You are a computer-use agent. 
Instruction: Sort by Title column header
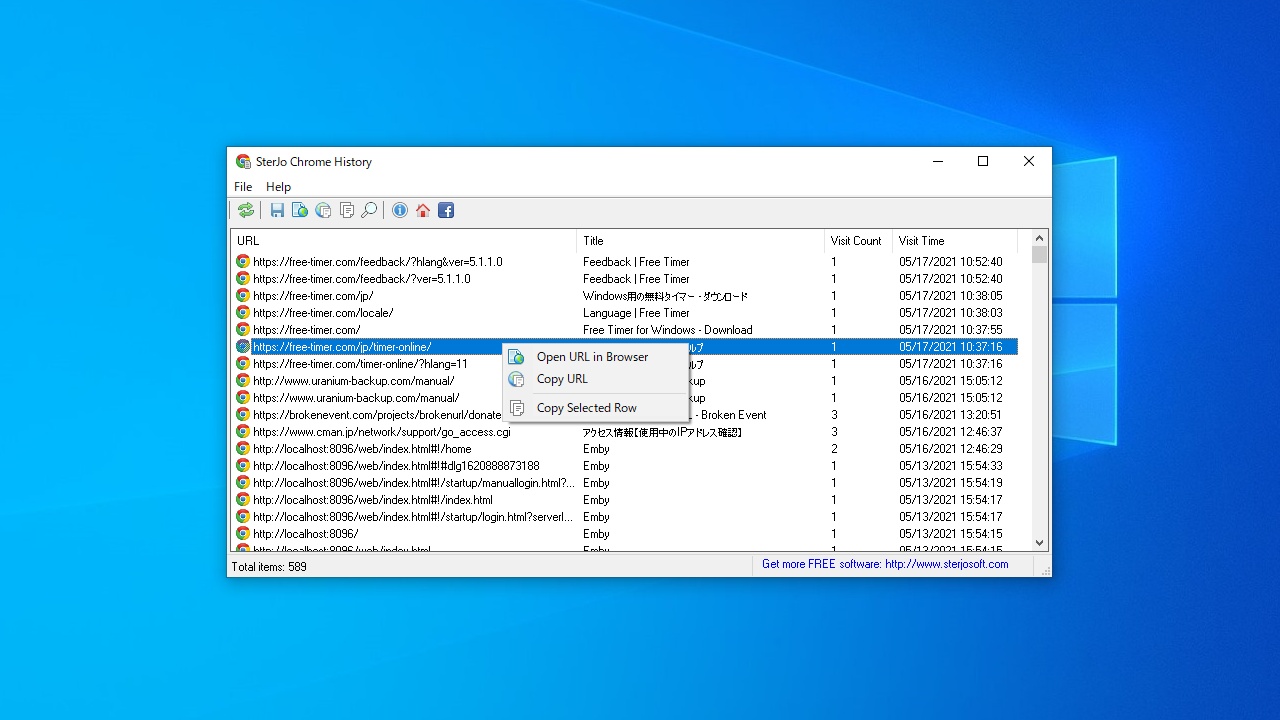coord(701,241)
